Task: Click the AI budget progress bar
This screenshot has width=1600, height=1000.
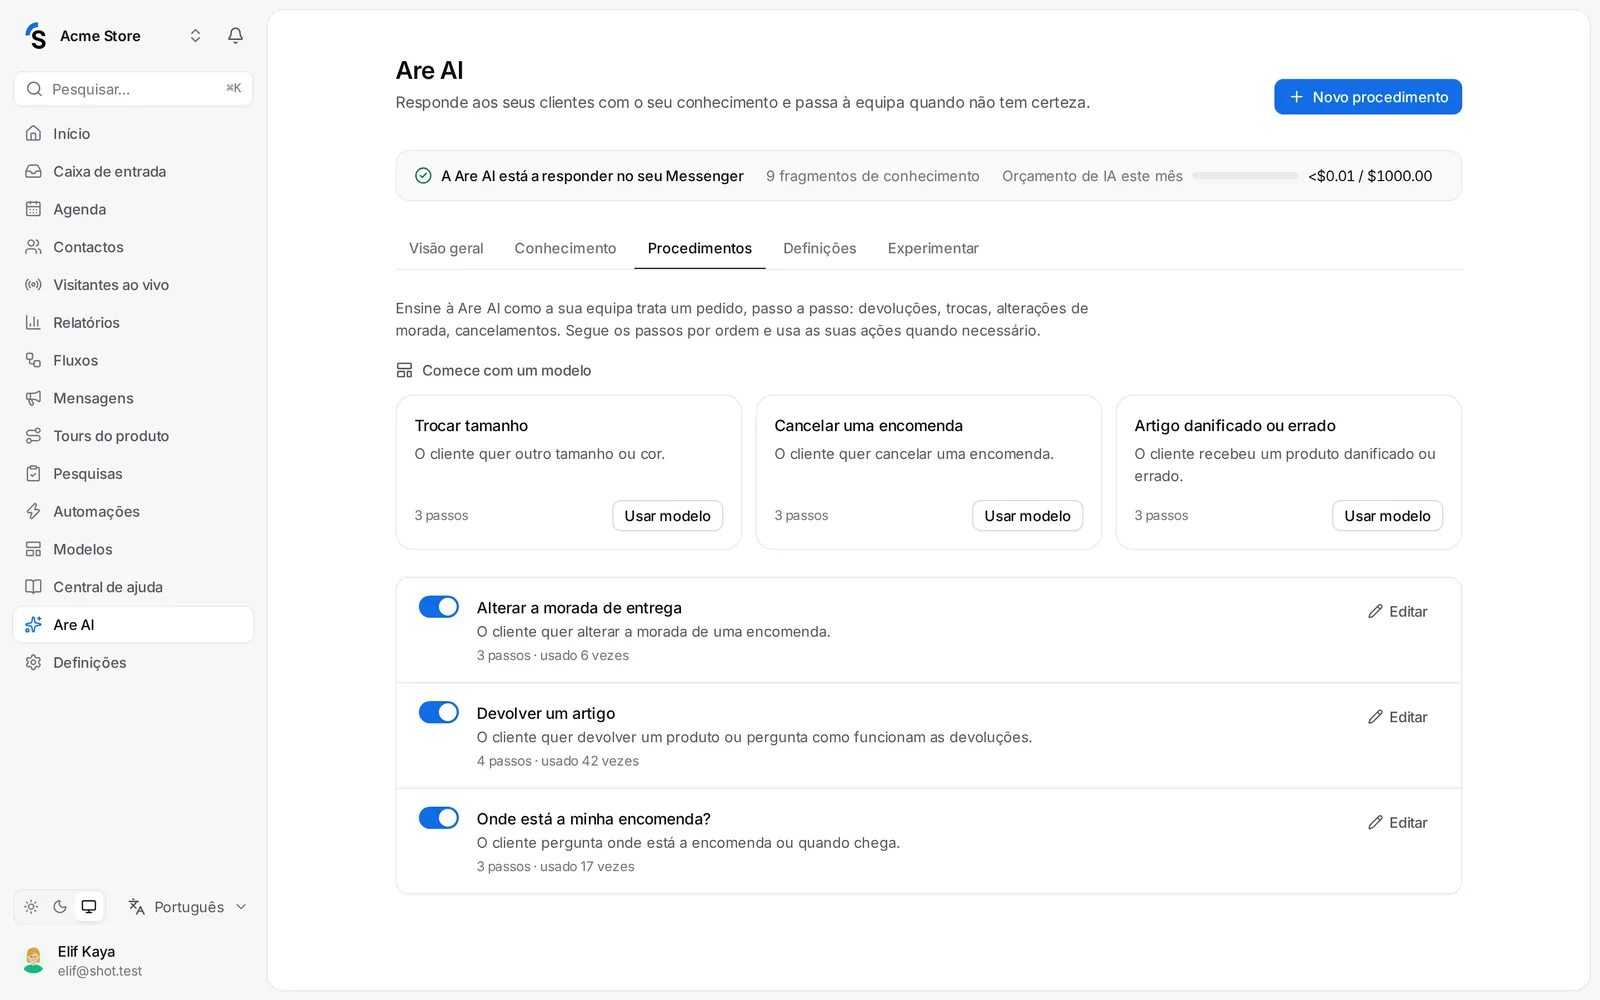Action: (1245, 176)
